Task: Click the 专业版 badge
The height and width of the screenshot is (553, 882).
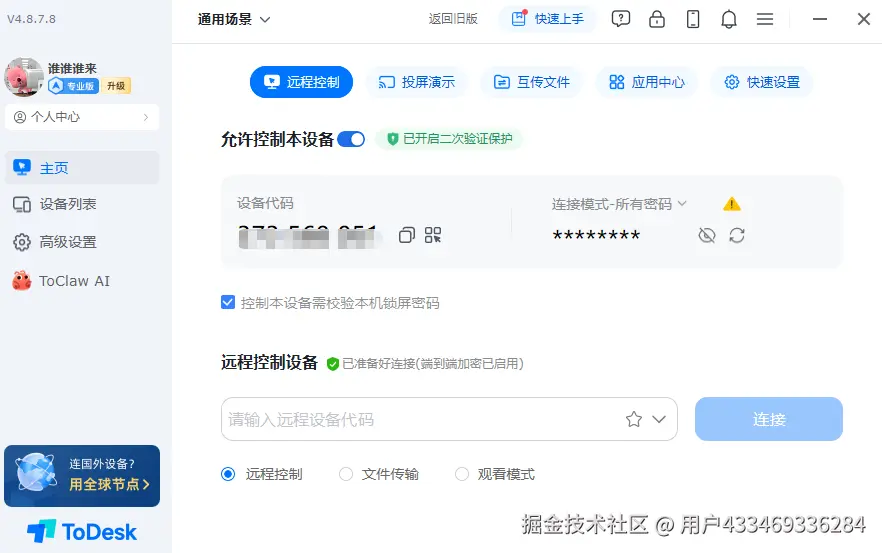Action: coord(74,86)
